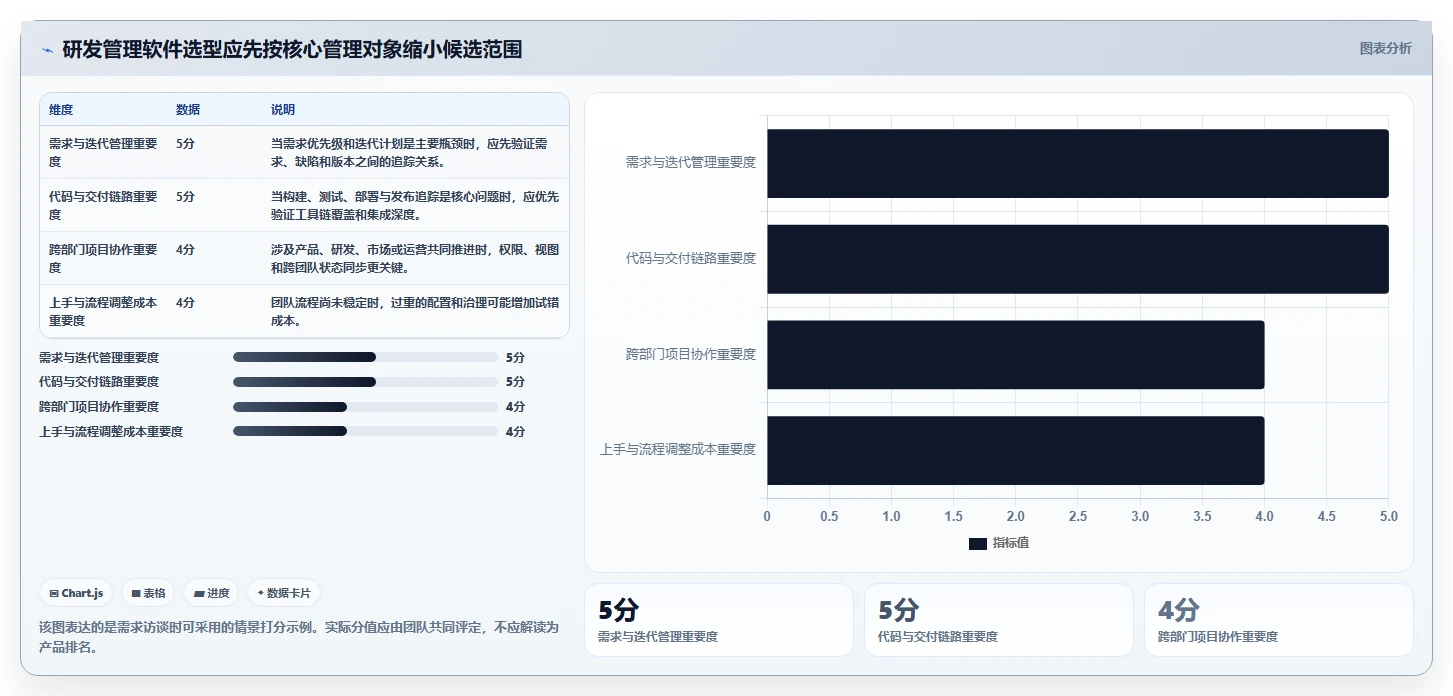
Task: Toggle the 指标值 legend entry
Action: point(999,543)
